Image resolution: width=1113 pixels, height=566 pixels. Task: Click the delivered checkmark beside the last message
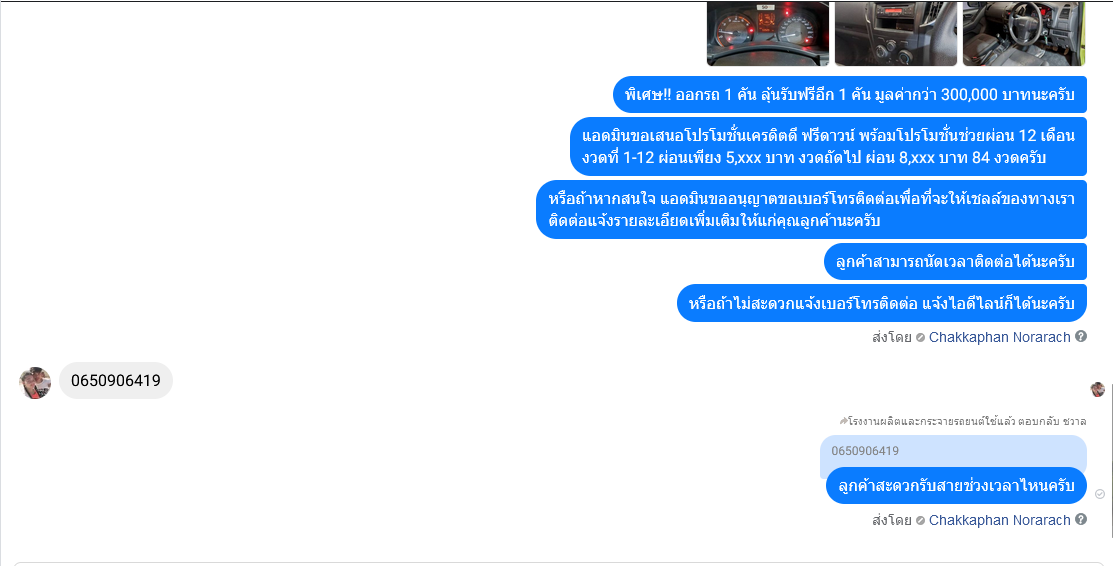pyautogui.click(x=1100, y=494)
